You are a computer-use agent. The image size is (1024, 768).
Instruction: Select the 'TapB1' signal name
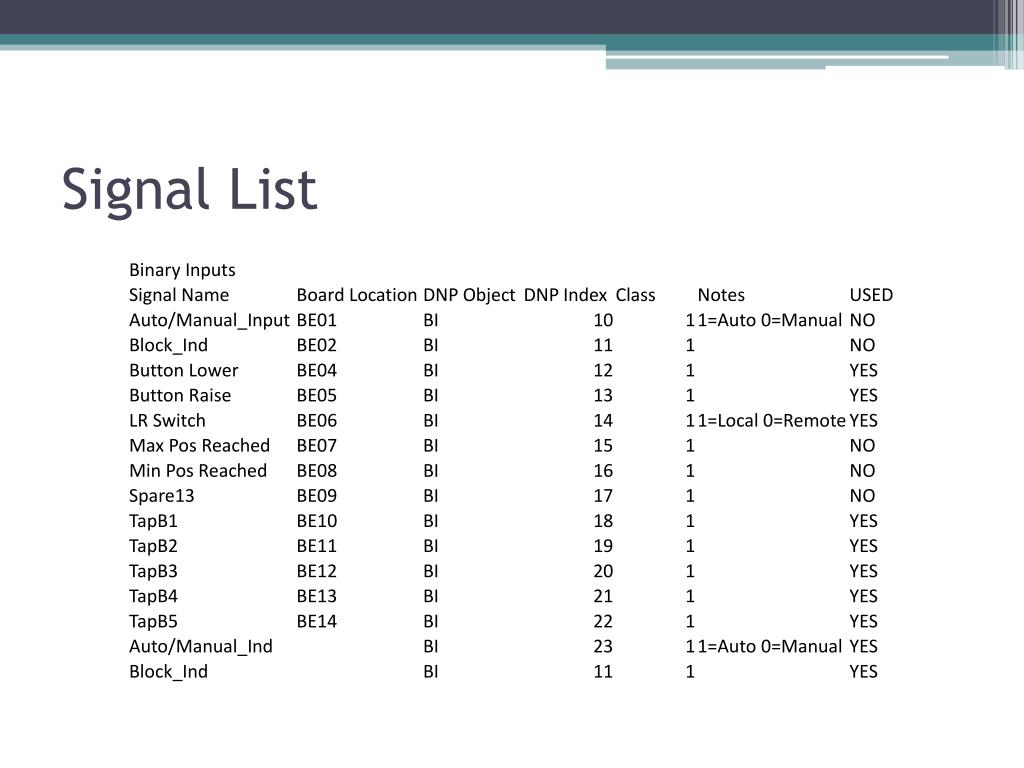click(x=153, y=521)
